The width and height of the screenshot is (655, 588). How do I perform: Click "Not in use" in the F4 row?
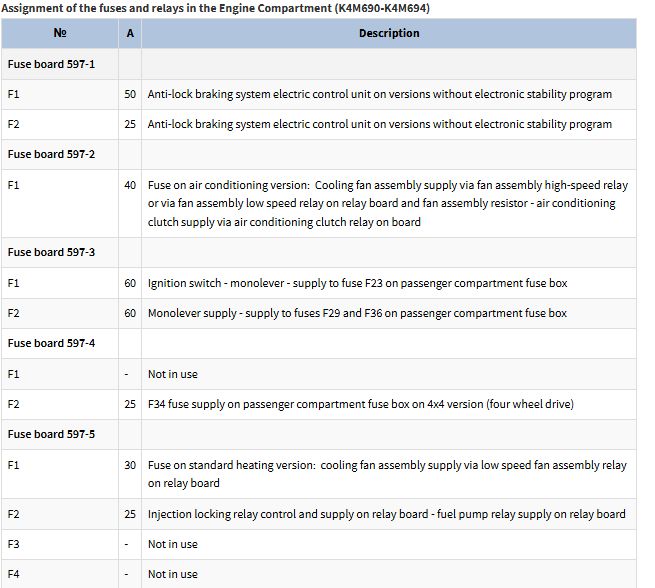point(173,574)
